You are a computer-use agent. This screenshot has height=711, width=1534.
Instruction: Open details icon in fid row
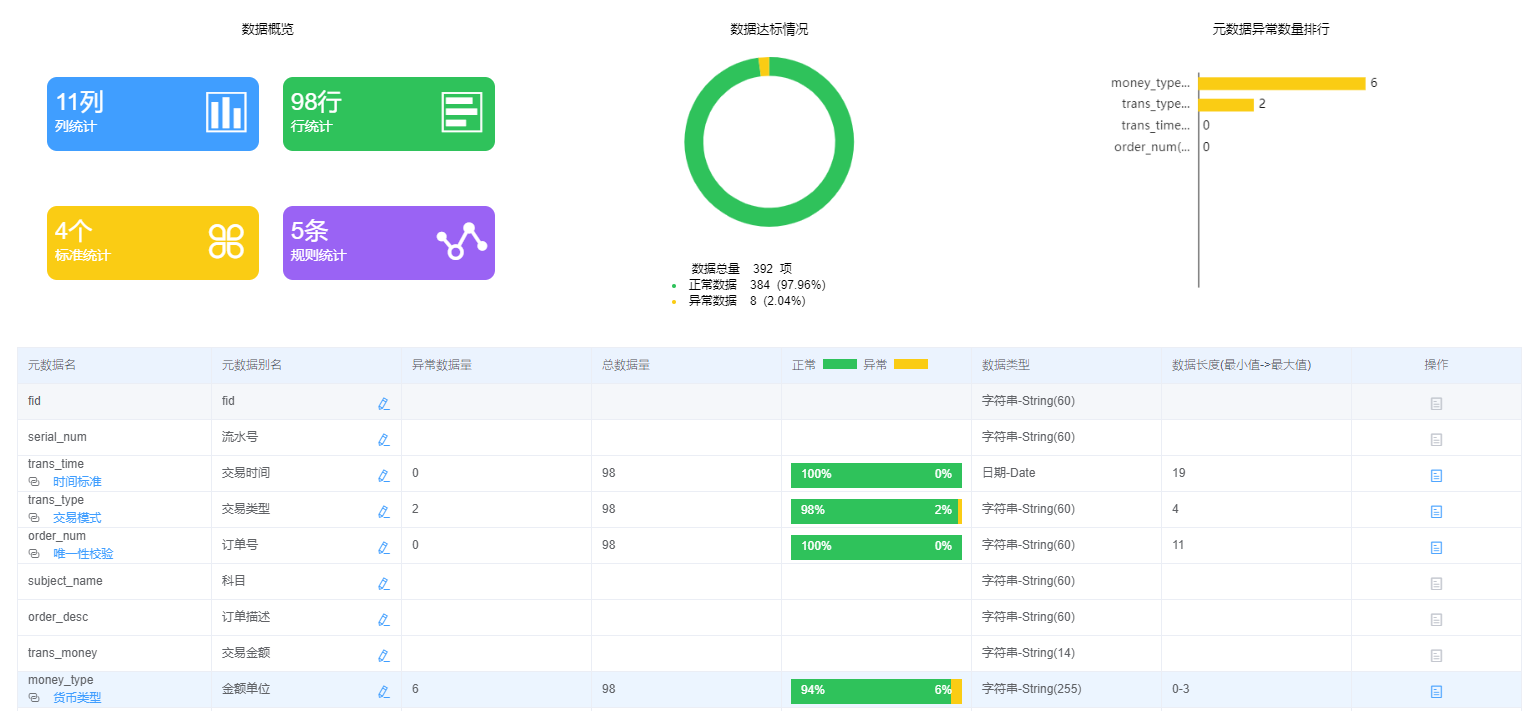click(x=1436, y=404)
